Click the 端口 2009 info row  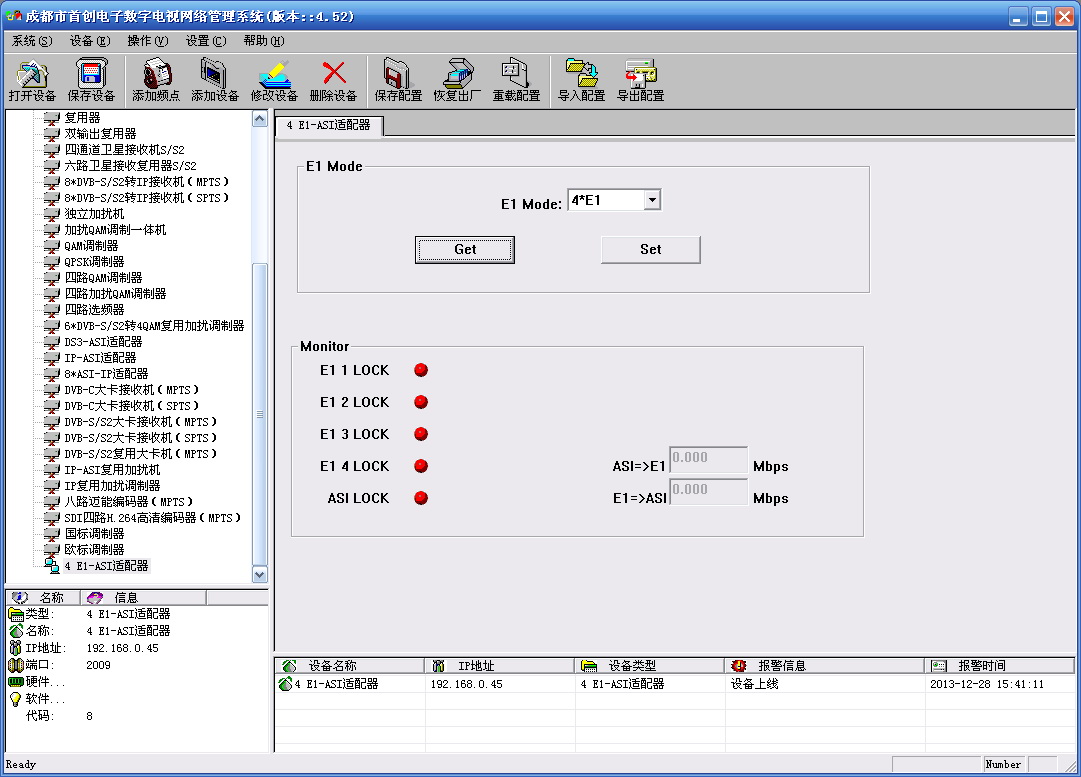click(x=59, y=665)
